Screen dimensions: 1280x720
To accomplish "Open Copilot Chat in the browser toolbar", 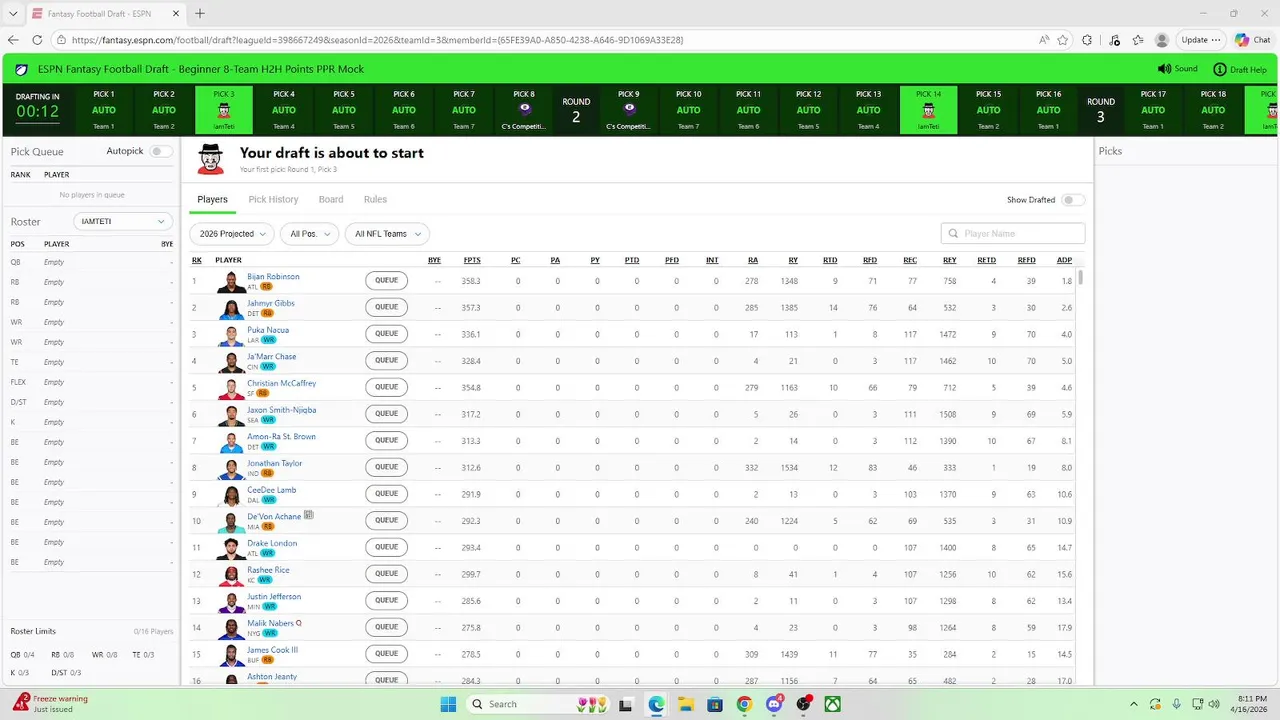I will [x=1253, y=40].
